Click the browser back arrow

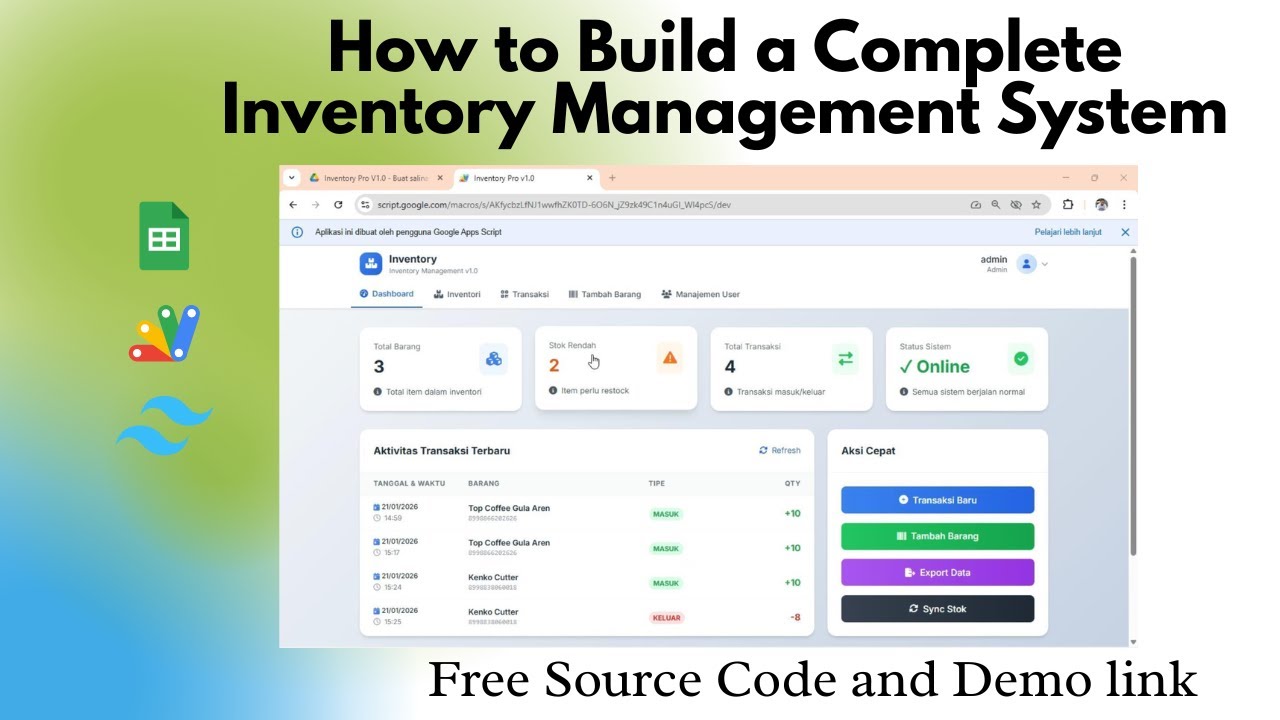click(x=293, y=204)
